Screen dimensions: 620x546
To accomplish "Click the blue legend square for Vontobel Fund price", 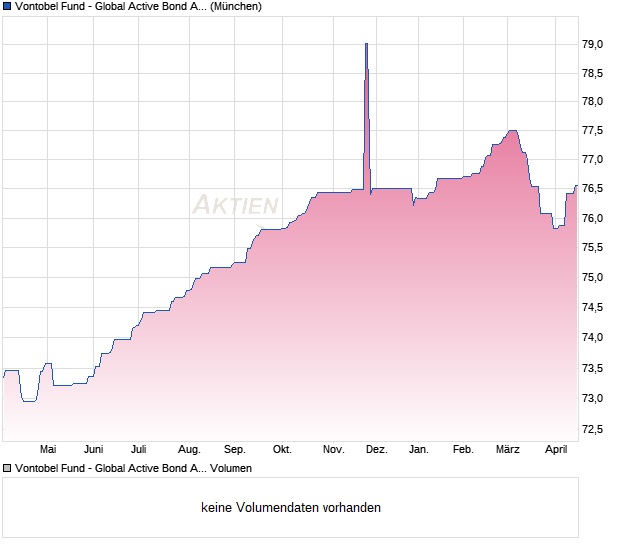I will point(7,6).
